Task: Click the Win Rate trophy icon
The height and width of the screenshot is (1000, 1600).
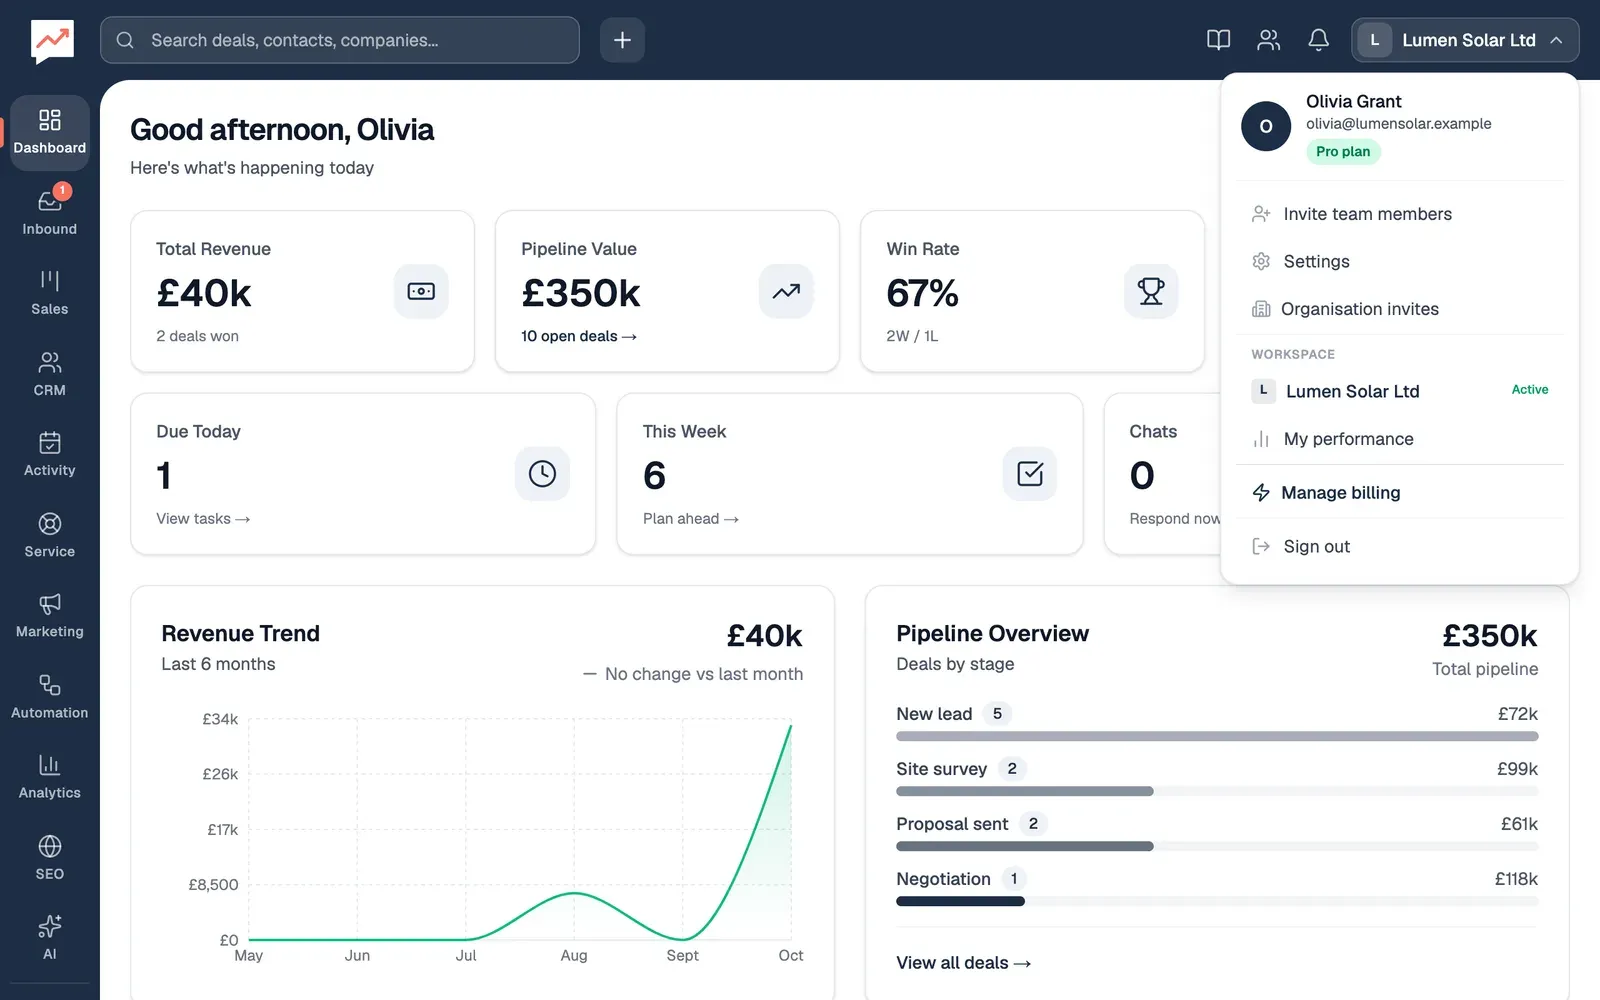Action: coord(1151,291)
